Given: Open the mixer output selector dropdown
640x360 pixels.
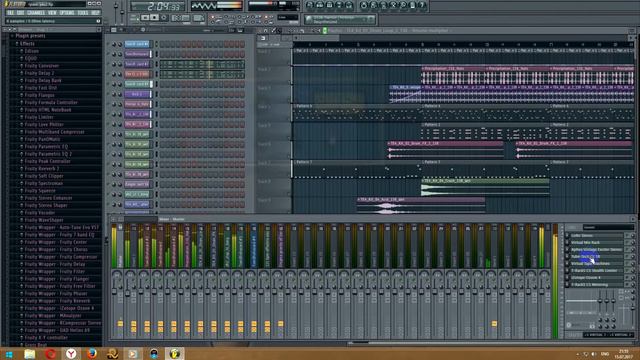Looking at the screenshot, I should coord(608,335).
